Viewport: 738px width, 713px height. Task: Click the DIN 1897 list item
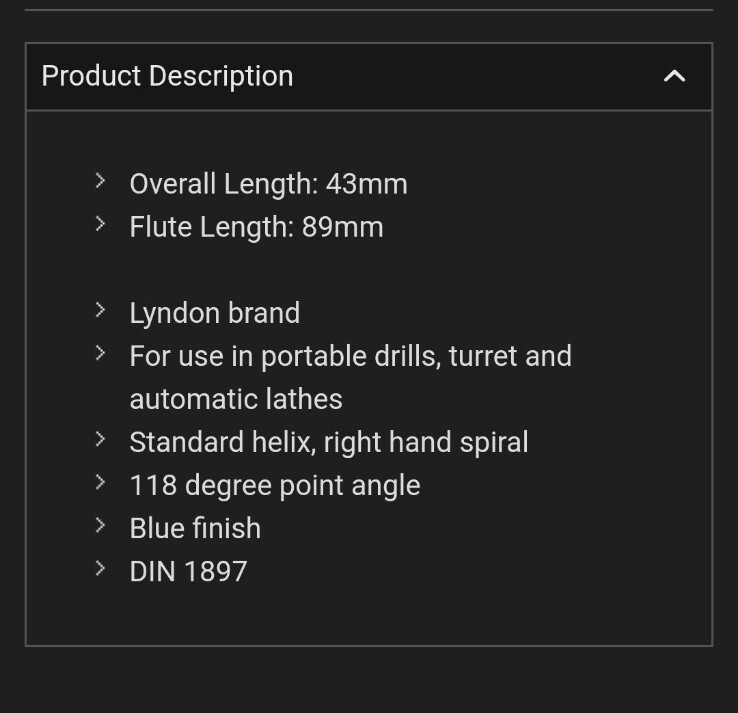coord(188,572)
